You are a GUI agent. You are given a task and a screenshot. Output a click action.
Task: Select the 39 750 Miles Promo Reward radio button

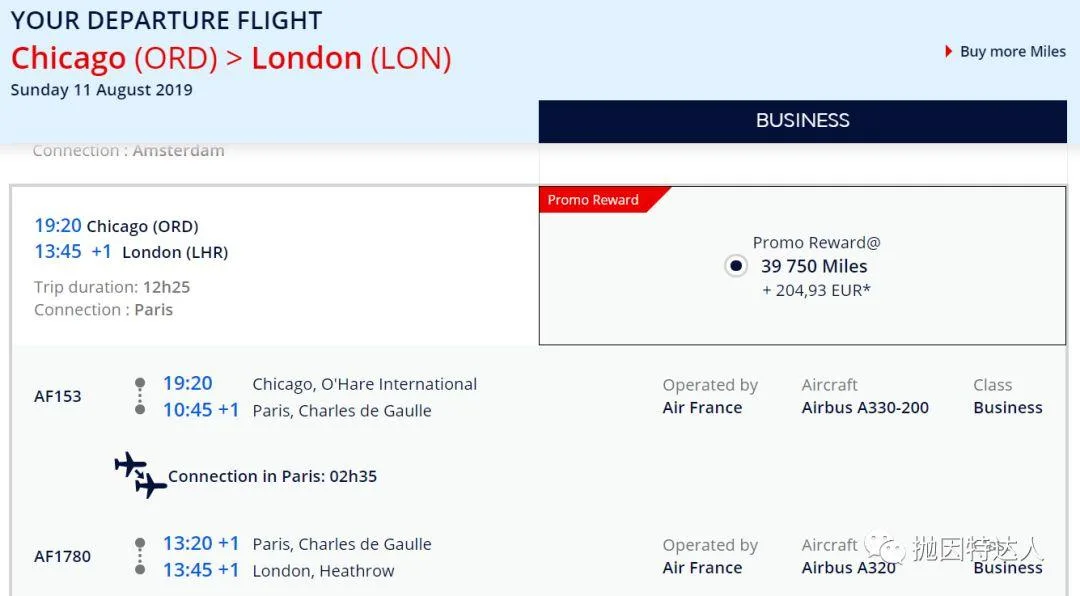736,266
